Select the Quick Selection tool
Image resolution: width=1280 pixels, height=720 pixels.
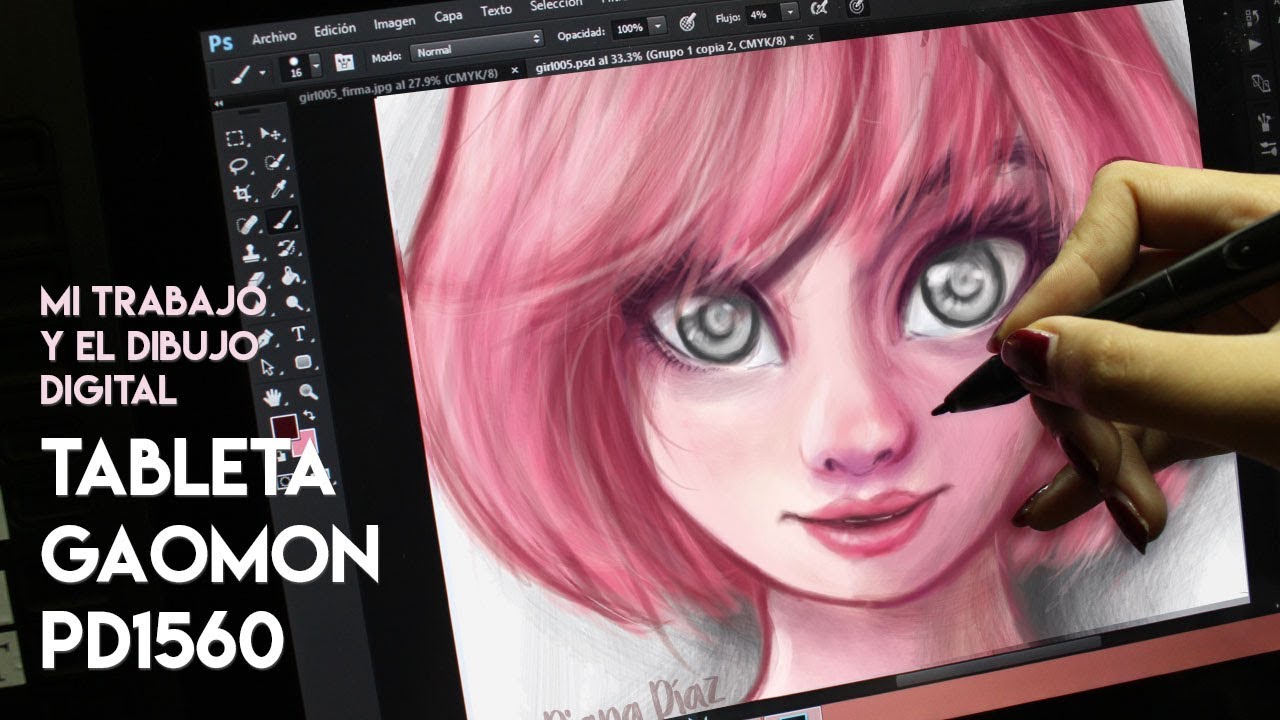point(273,162)
